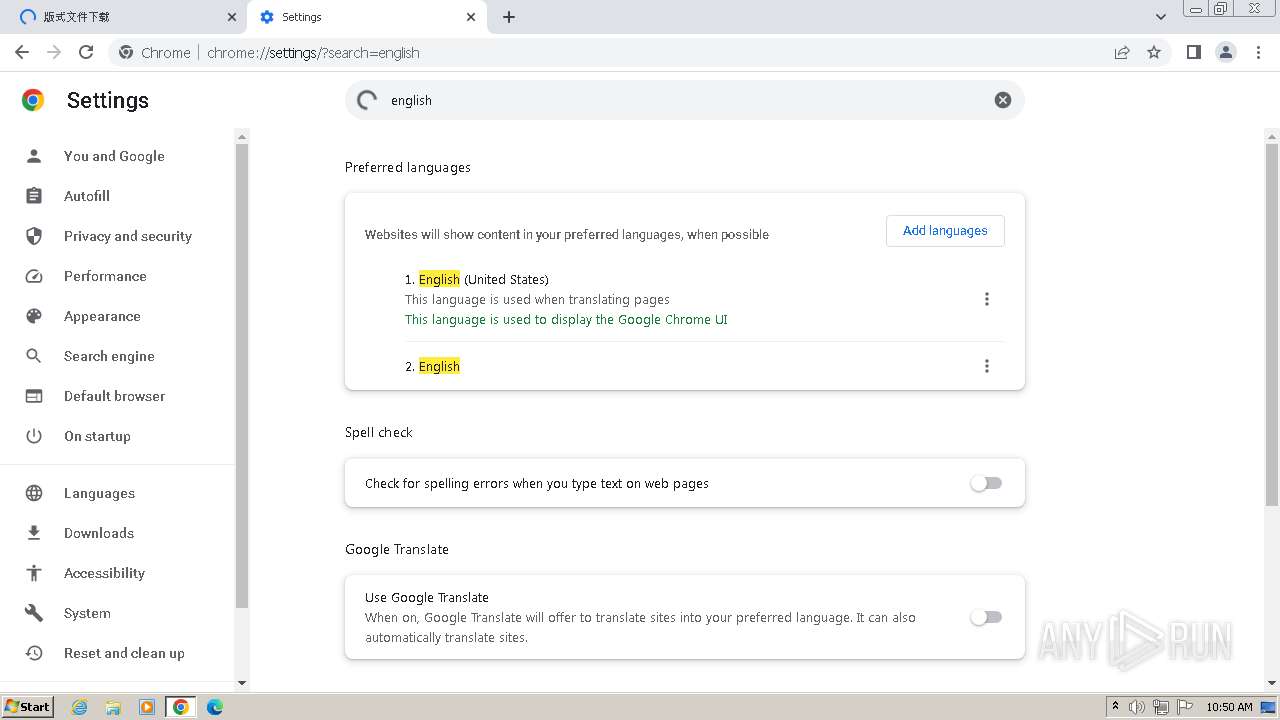Open the new tab plus button
Image resolution: width=1280 pixels, height=720 pixels.
[x=509, y=17]
